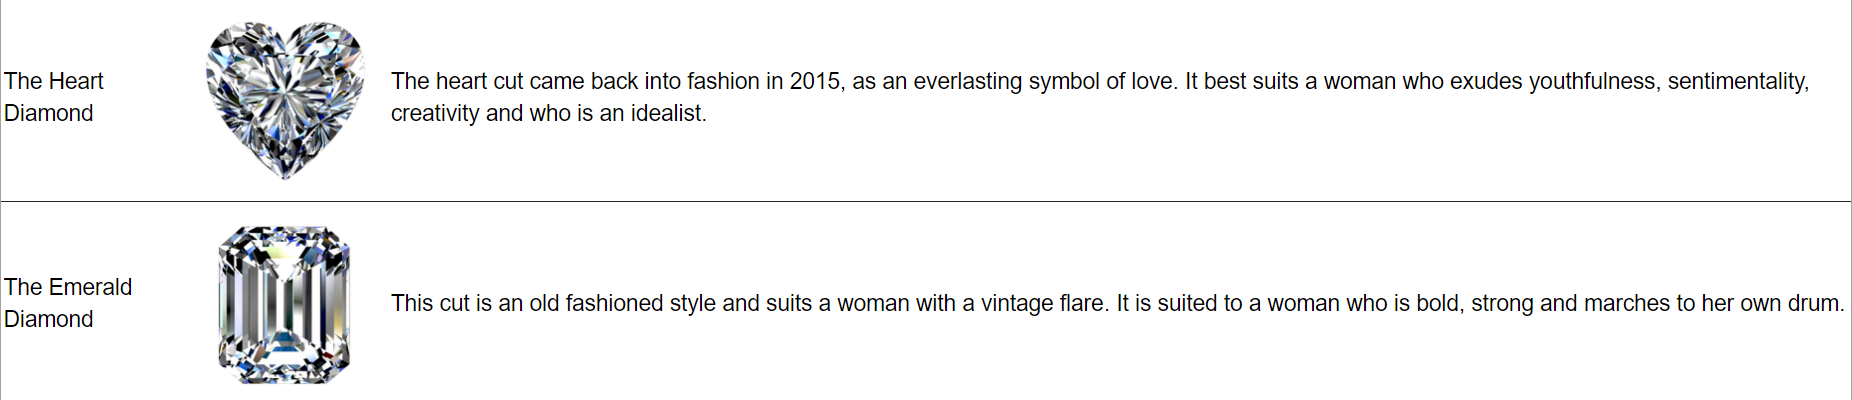Click the horizontal divider line between the rows
This screenshot has width=1852, height=400.
click(x=926, y=201)
